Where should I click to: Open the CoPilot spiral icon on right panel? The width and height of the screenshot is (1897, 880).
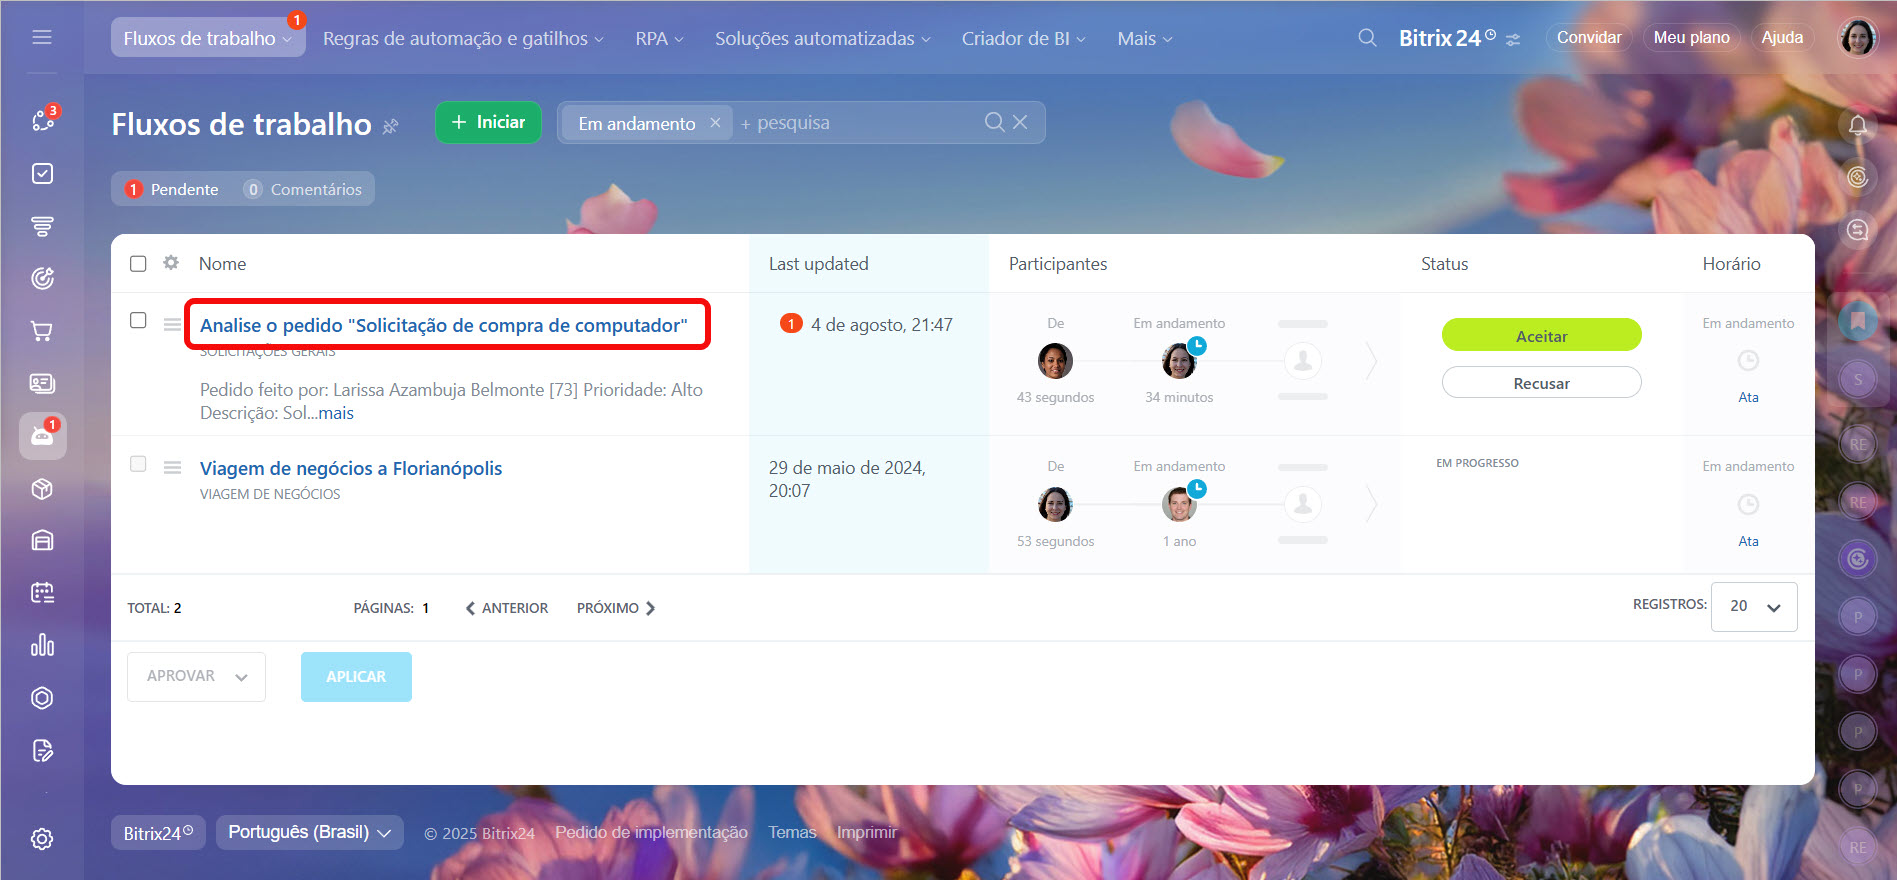tap(1857, 177)
